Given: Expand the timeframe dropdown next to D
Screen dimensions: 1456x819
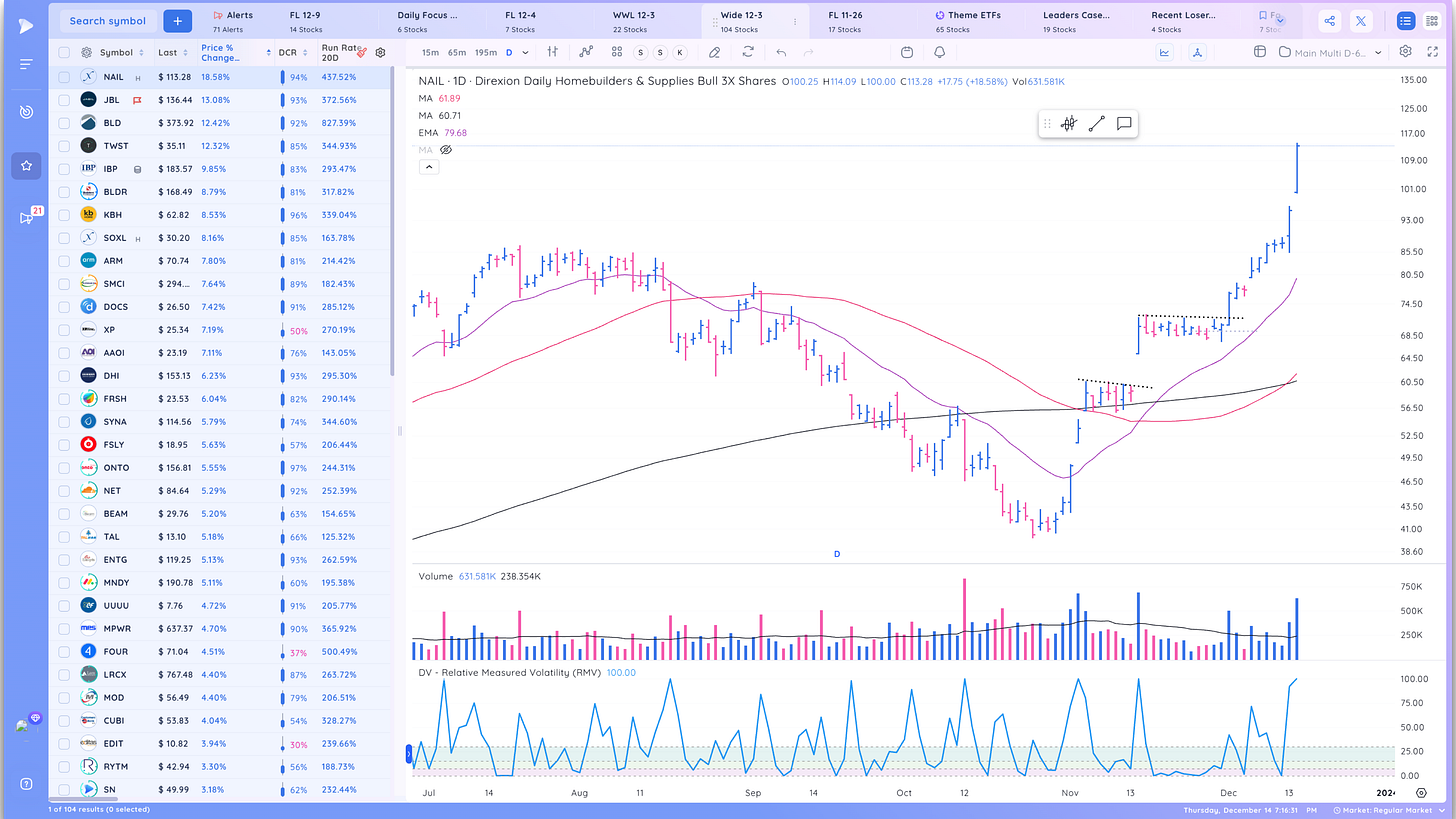Looking at the screenshot, I should click(x=525, y=52).
